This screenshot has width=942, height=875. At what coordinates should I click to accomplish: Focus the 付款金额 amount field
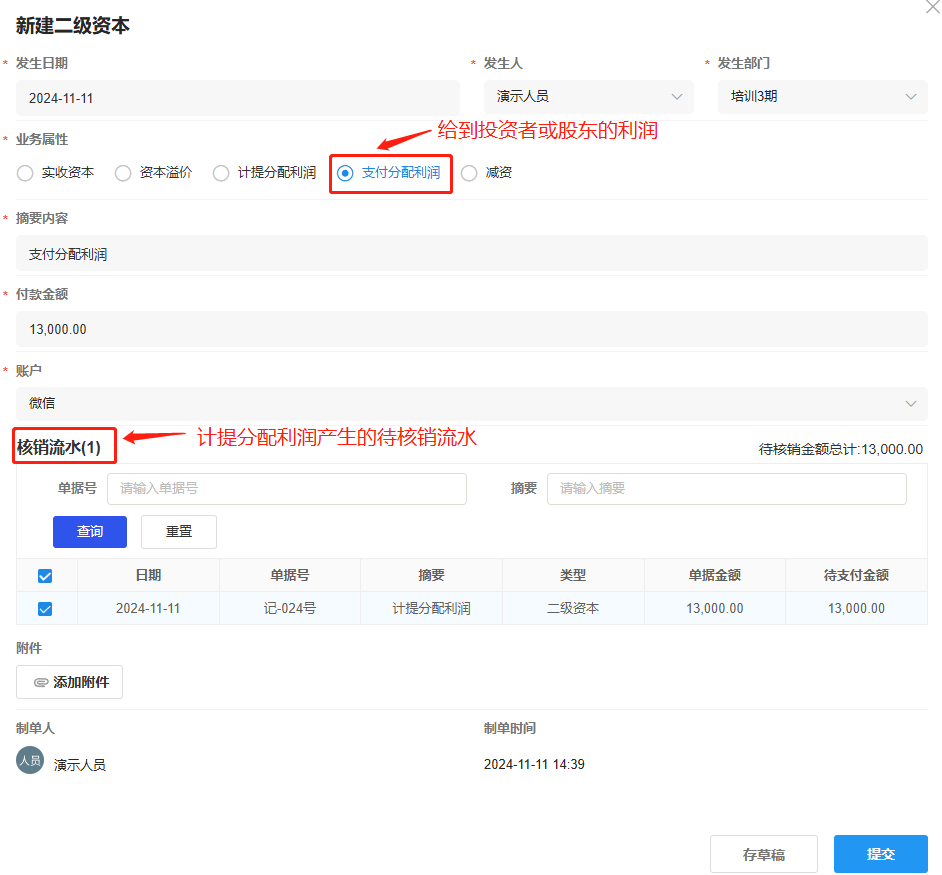pos(471,329)
